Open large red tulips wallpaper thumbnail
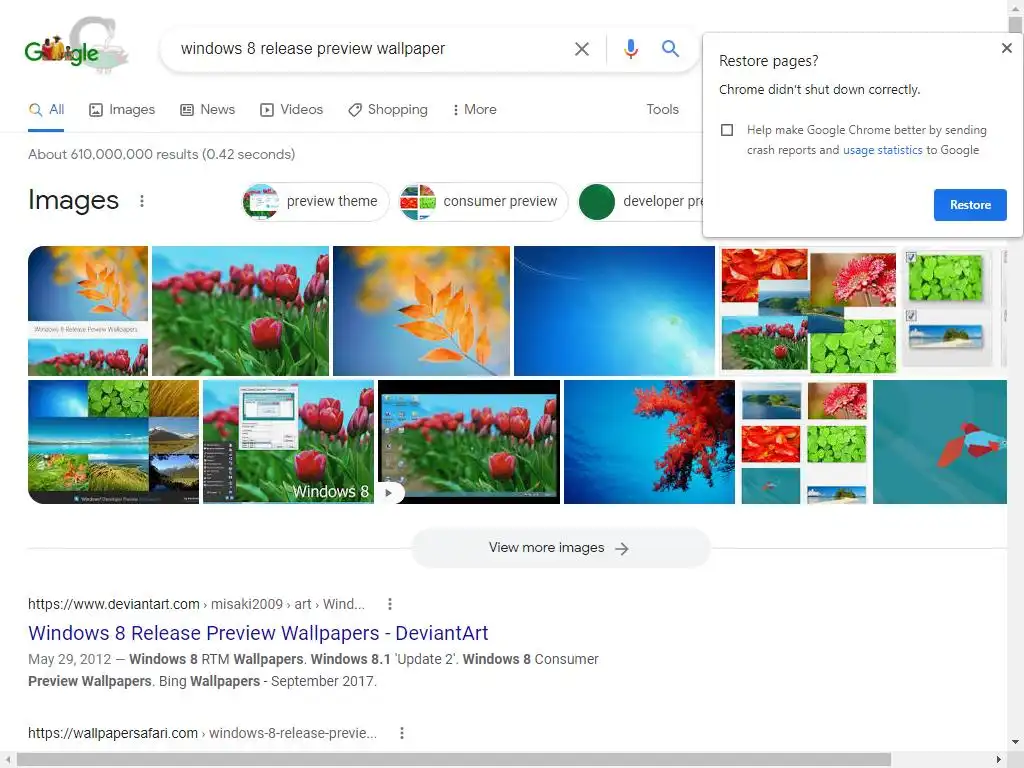1024x768 pixels. pyautogui.click(x=240, y=311)
